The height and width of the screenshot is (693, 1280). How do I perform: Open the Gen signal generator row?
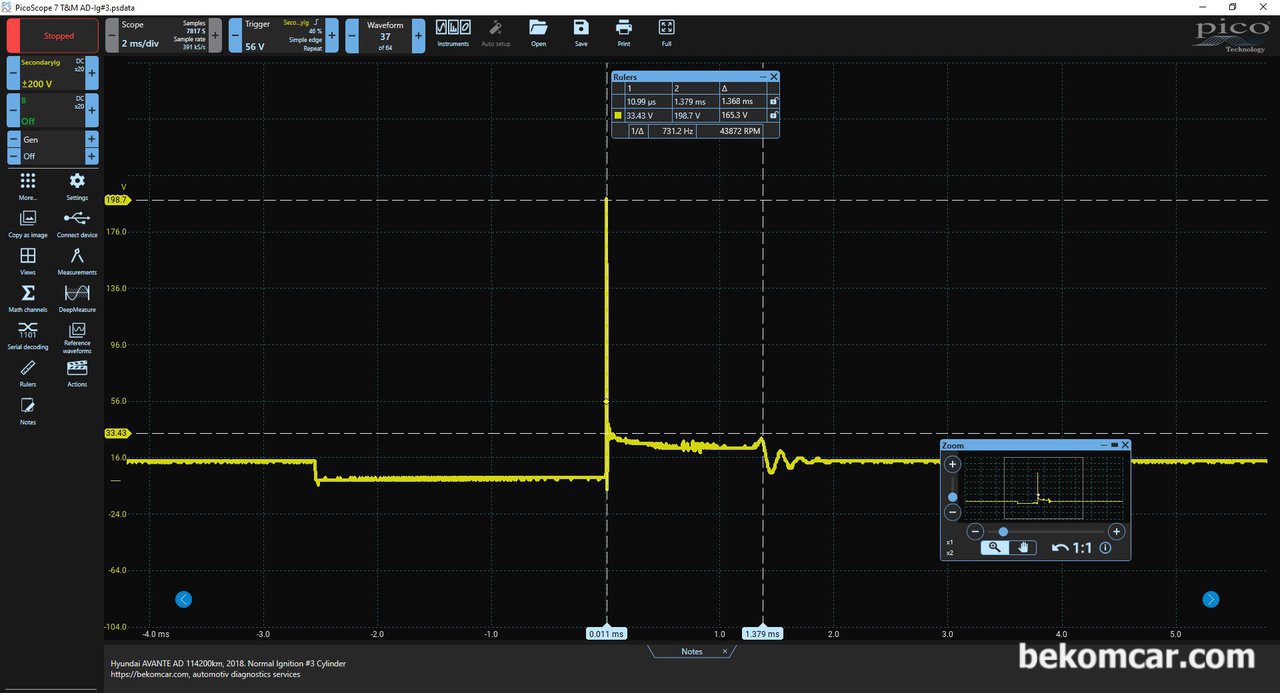53,139
